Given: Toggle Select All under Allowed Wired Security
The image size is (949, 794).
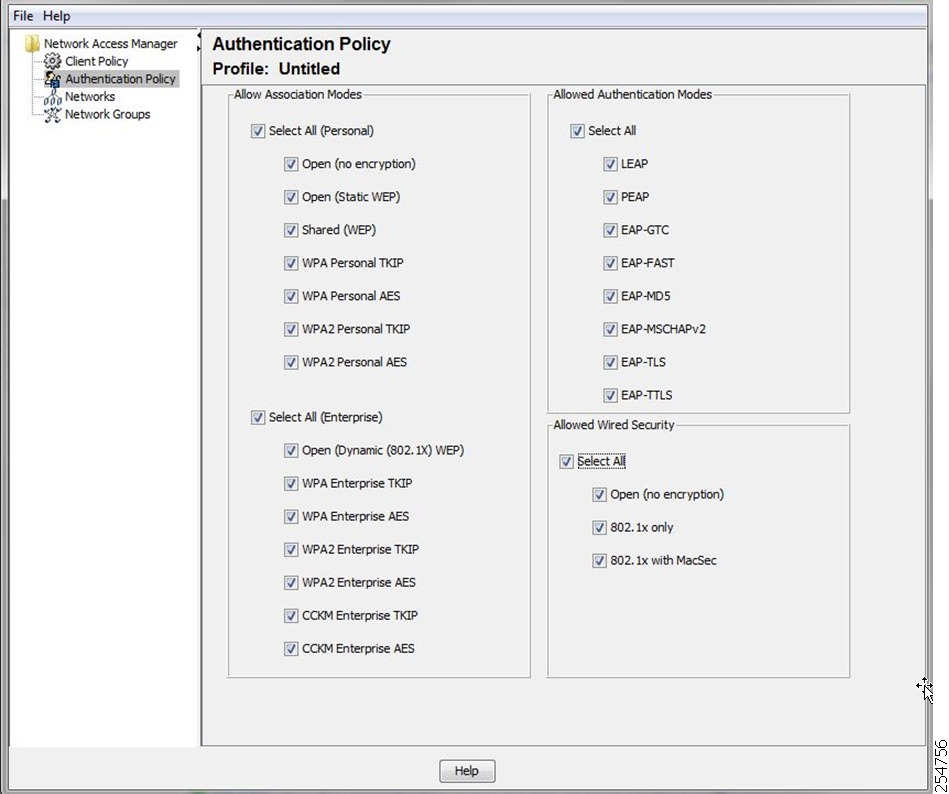Looking at the screenshot, I should 566,462.
